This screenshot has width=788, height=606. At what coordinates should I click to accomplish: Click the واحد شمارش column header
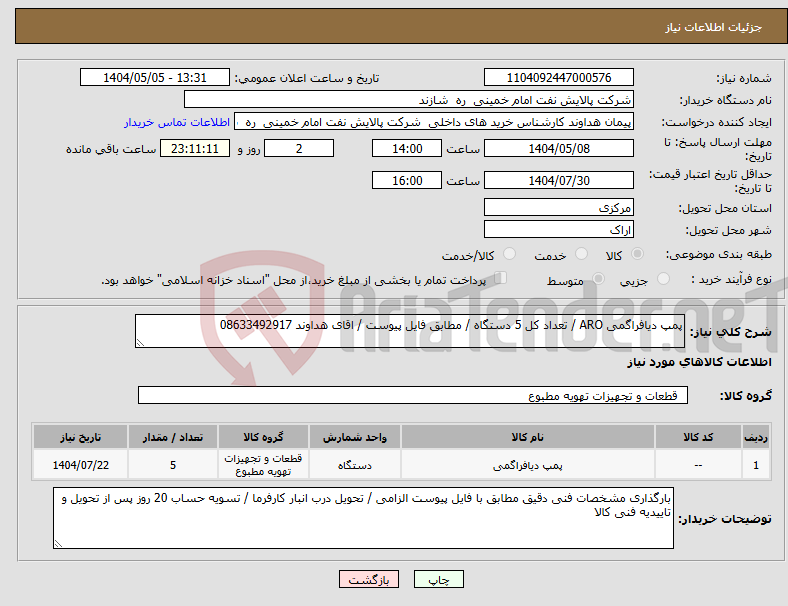coord(355,437)
